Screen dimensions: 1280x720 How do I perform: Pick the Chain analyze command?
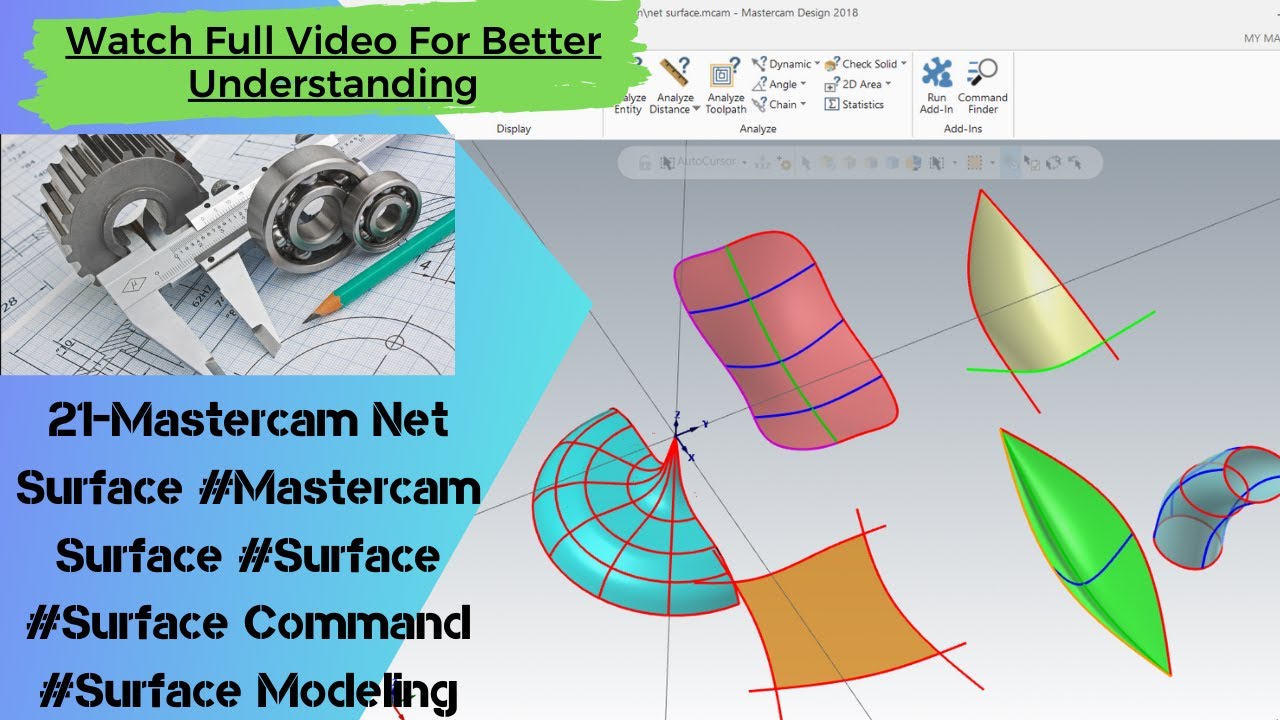pyautogui.click(x=775, y=104)
